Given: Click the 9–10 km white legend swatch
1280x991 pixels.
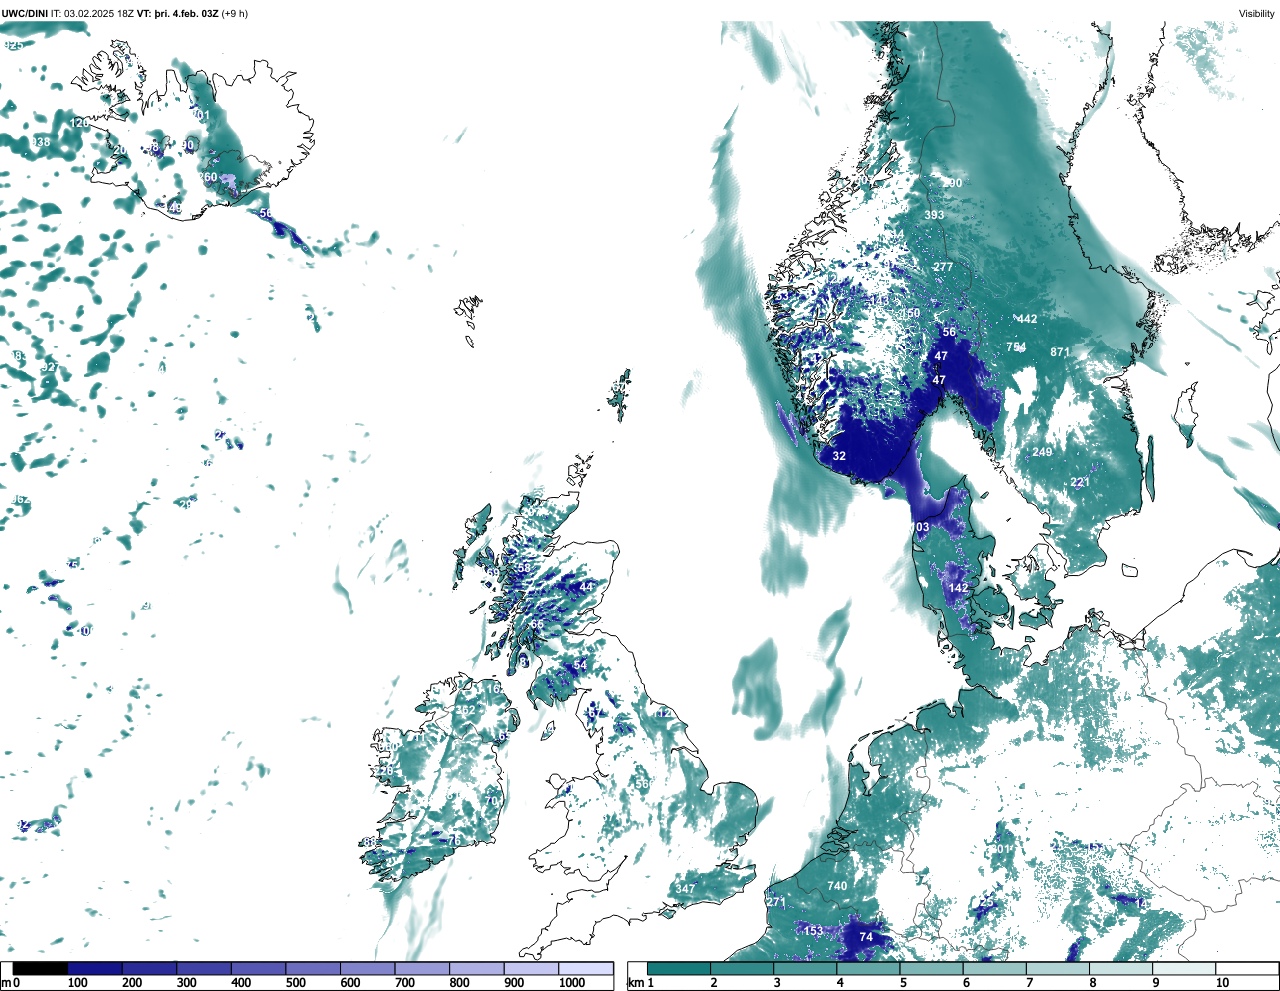Looking at the screenshot, I should 1183,969.
